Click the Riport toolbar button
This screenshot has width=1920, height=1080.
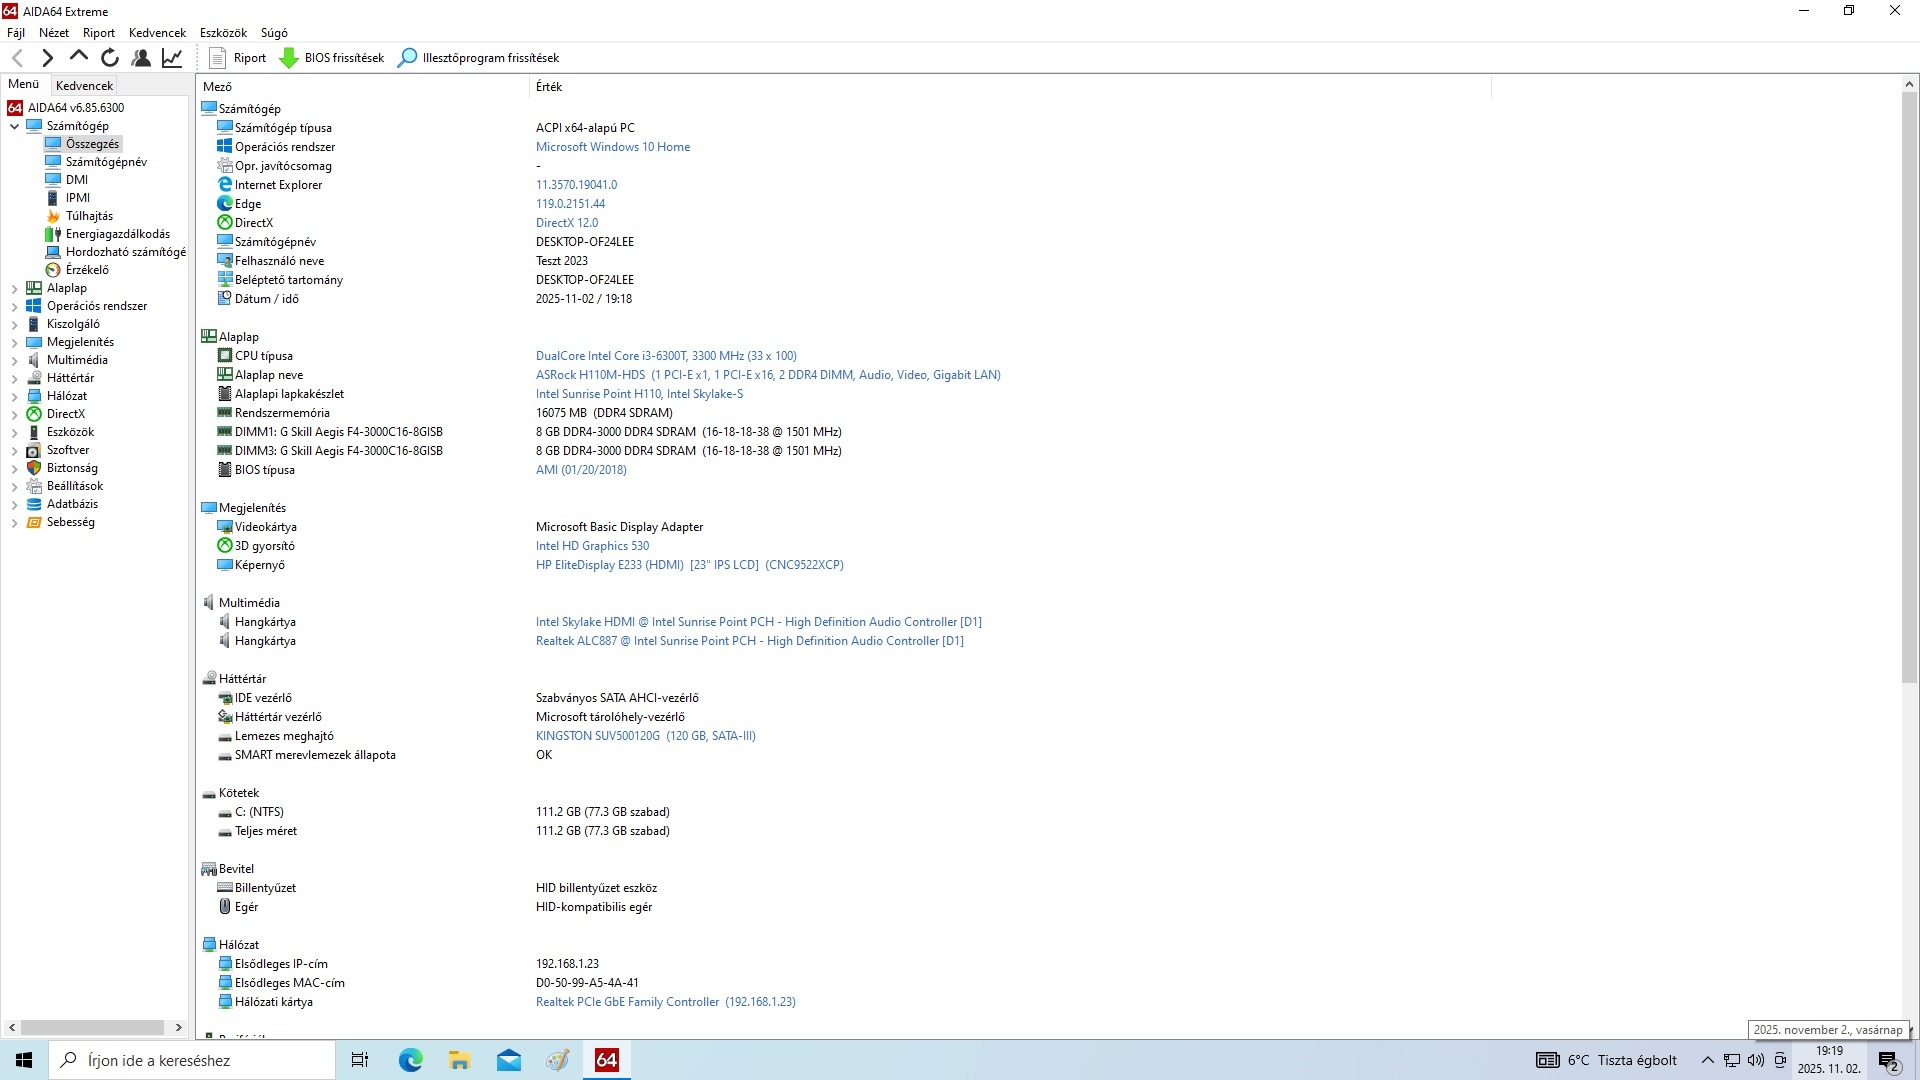click(x=238, y=58)
